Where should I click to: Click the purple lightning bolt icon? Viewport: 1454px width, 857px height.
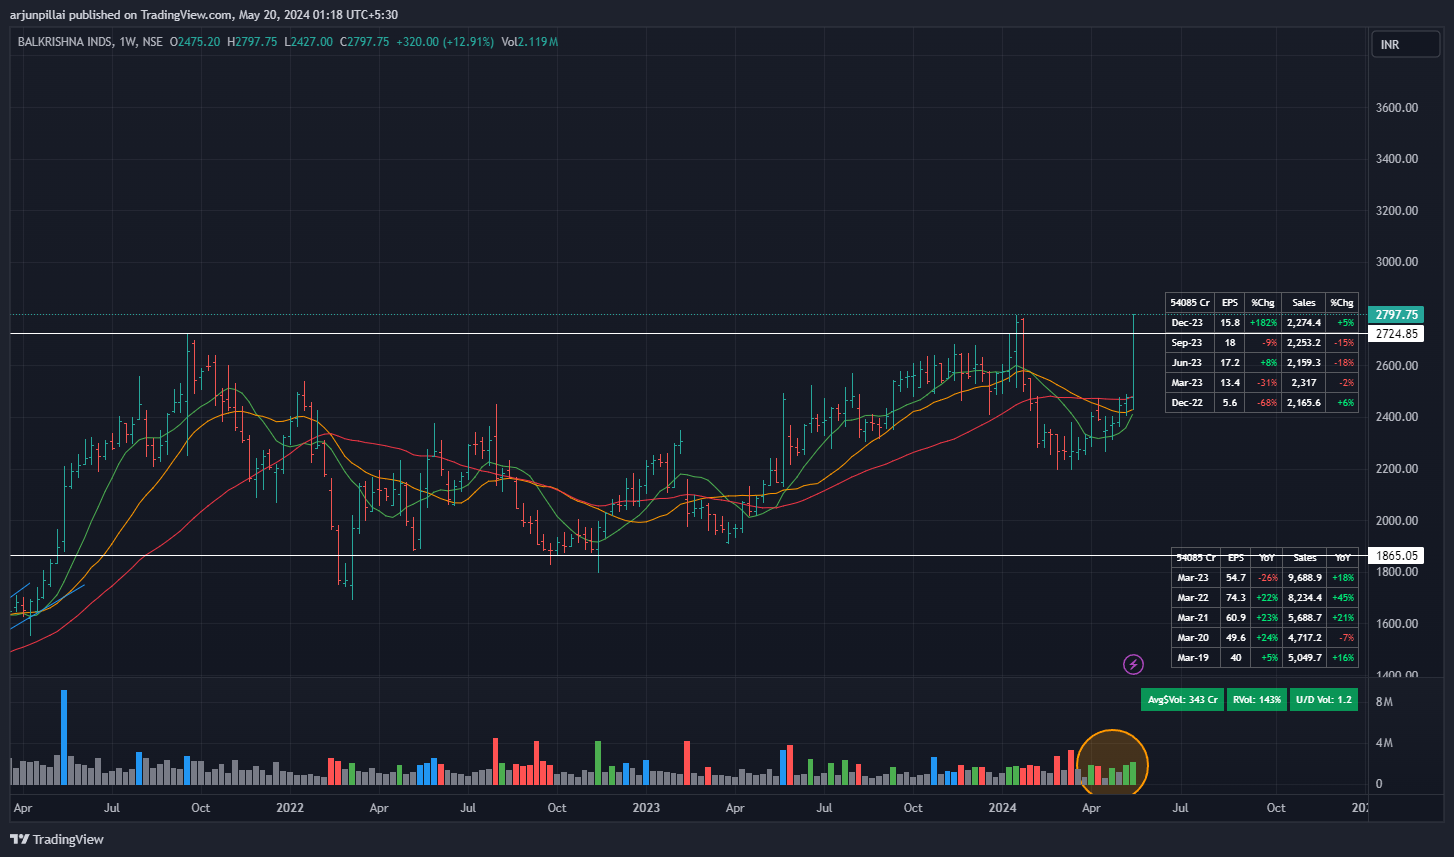coord(1133,663)
